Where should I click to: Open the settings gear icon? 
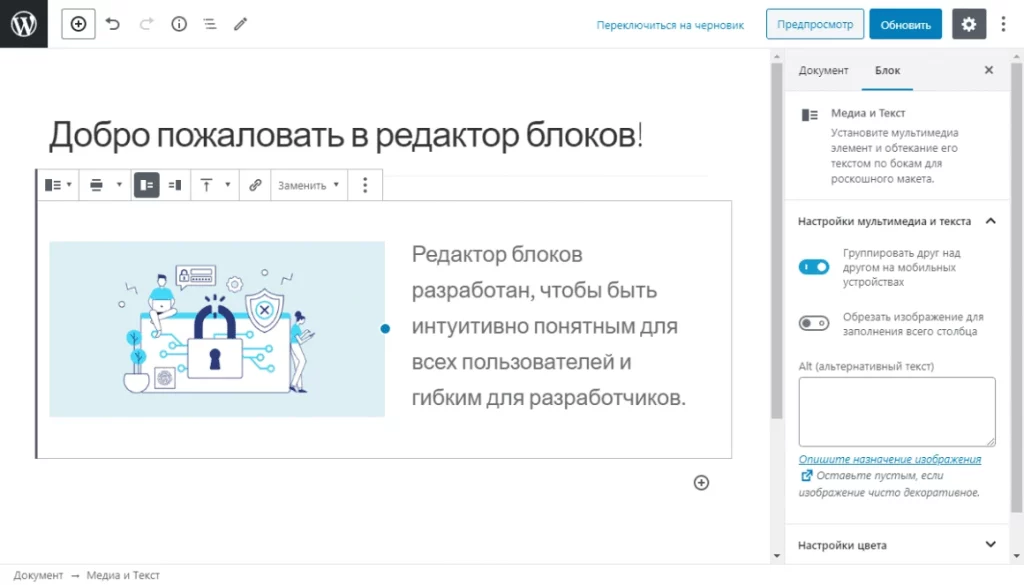click(x=968, y=23)
